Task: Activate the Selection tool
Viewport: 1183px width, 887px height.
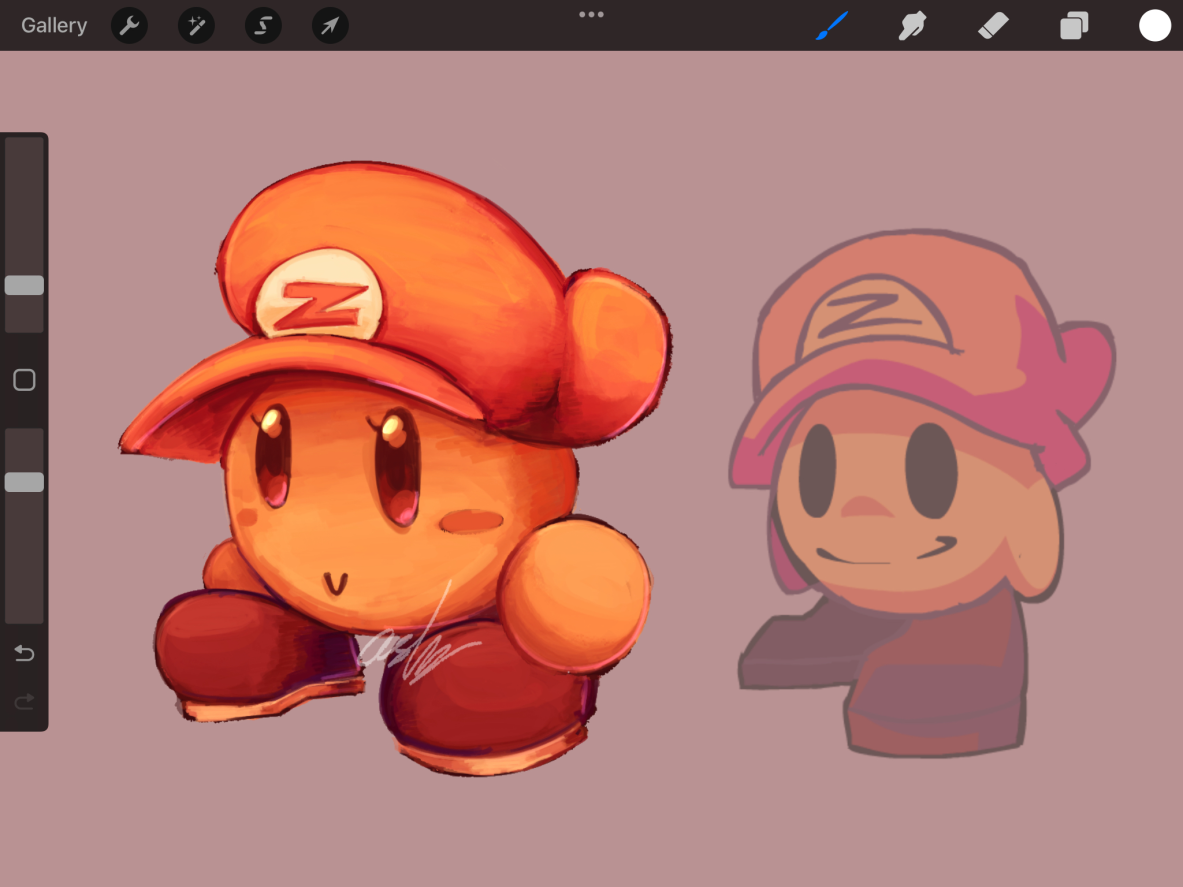Action: (263, 26)
